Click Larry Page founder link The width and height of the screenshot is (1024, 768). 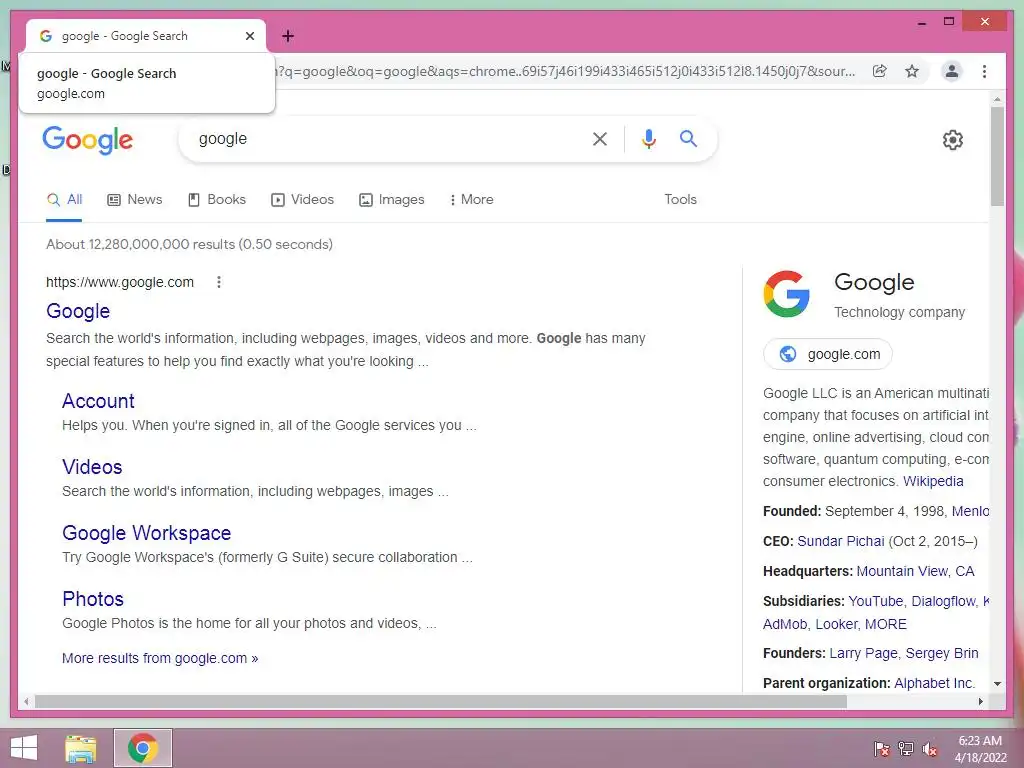click(x=863, y=654)
